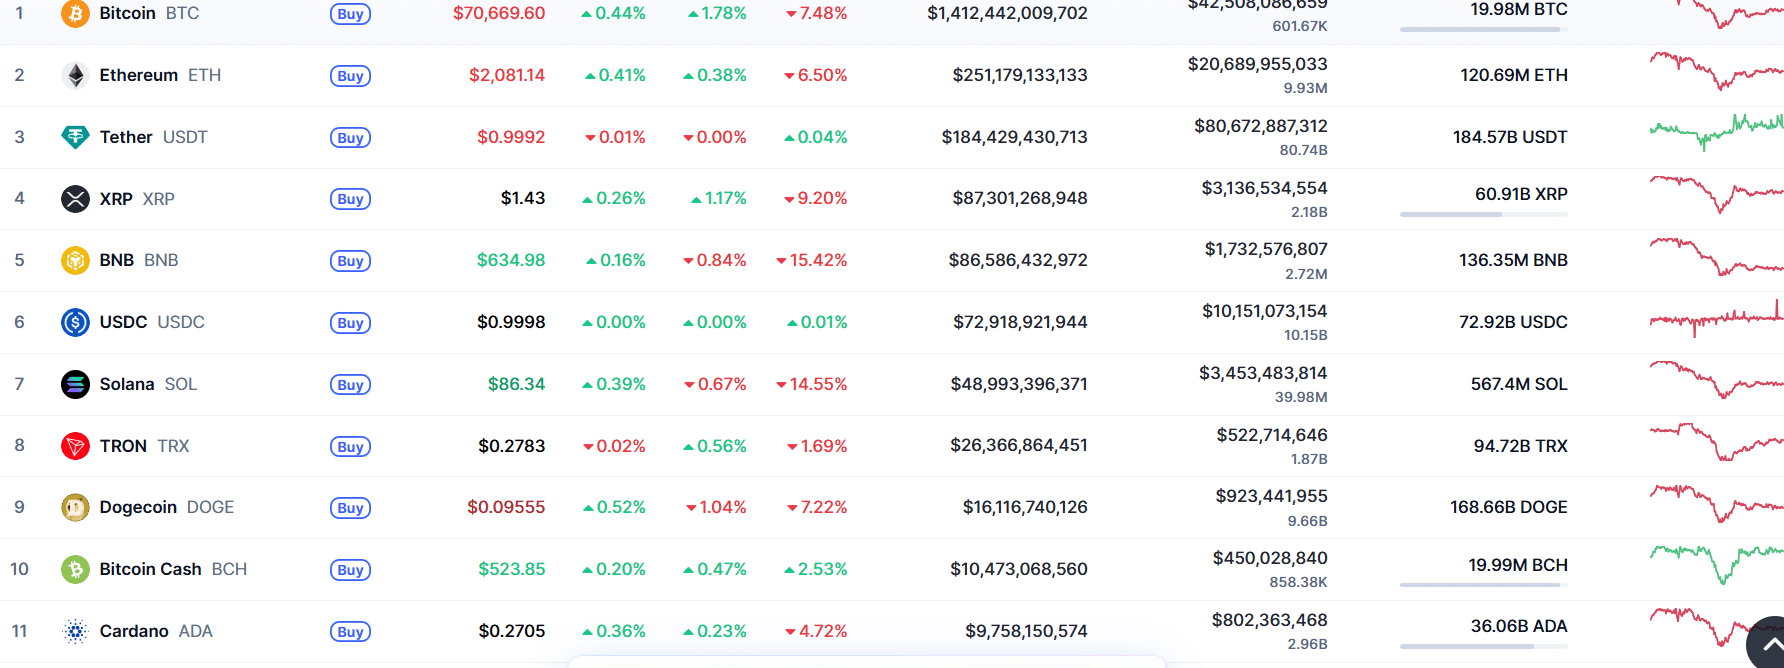Click Cardano market cap $9,758,150,574
Image resolution: width=1784 pixels, height=668 pixels.
tap(1026, 631)
